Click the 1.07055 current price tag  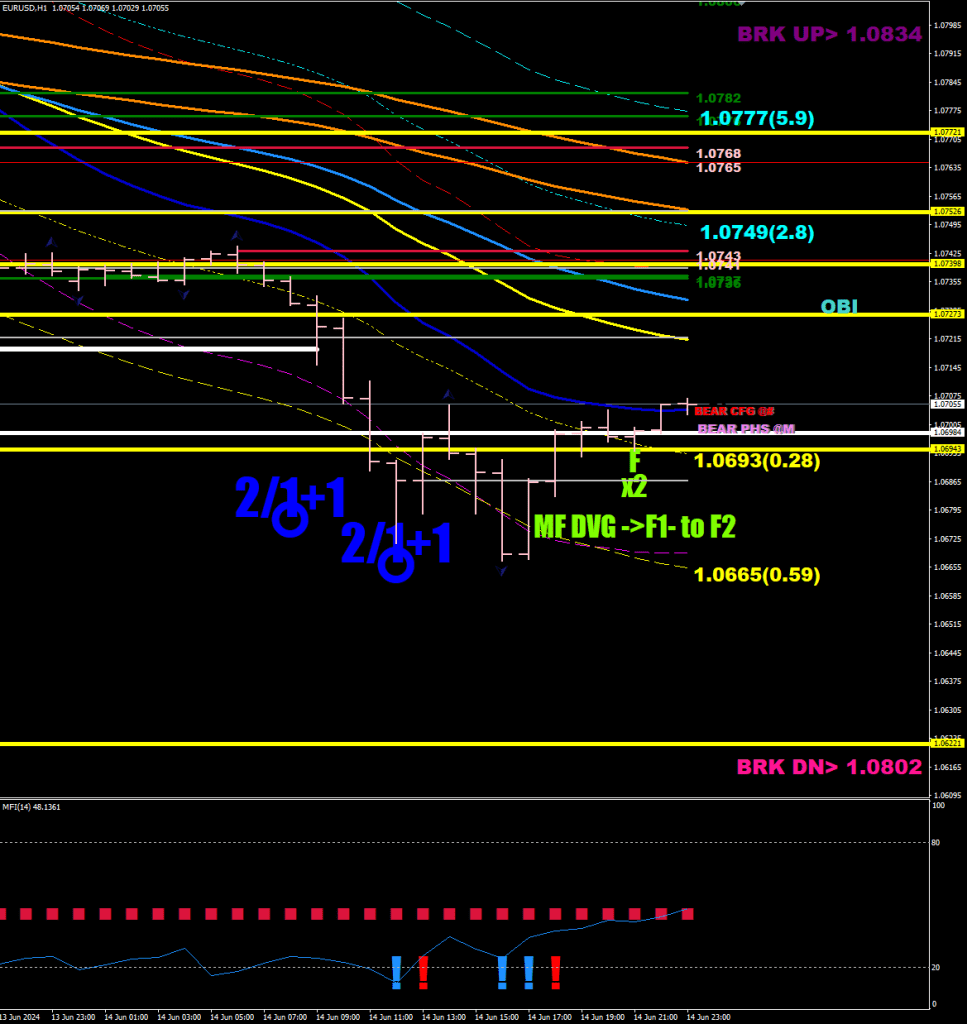point(946,405)
